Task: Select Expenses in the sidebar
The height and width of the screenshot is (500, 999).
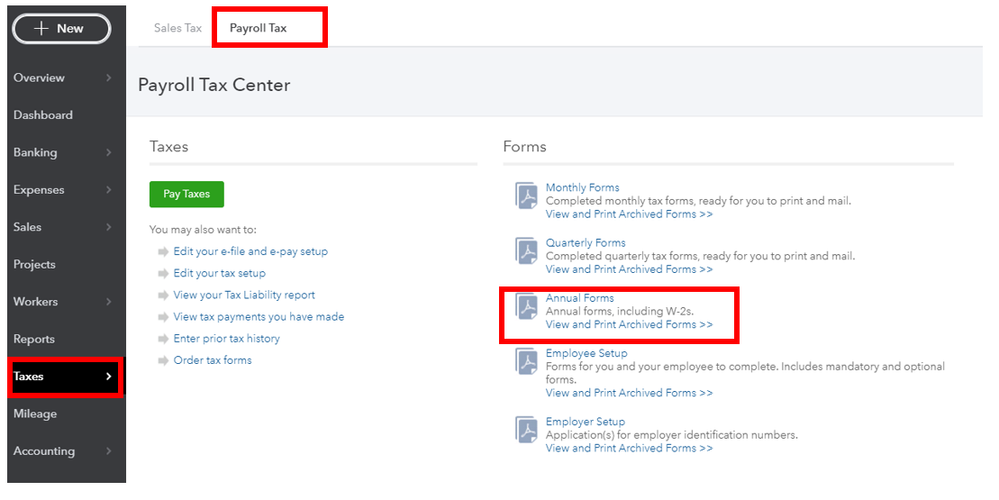Action: point(39,190)
